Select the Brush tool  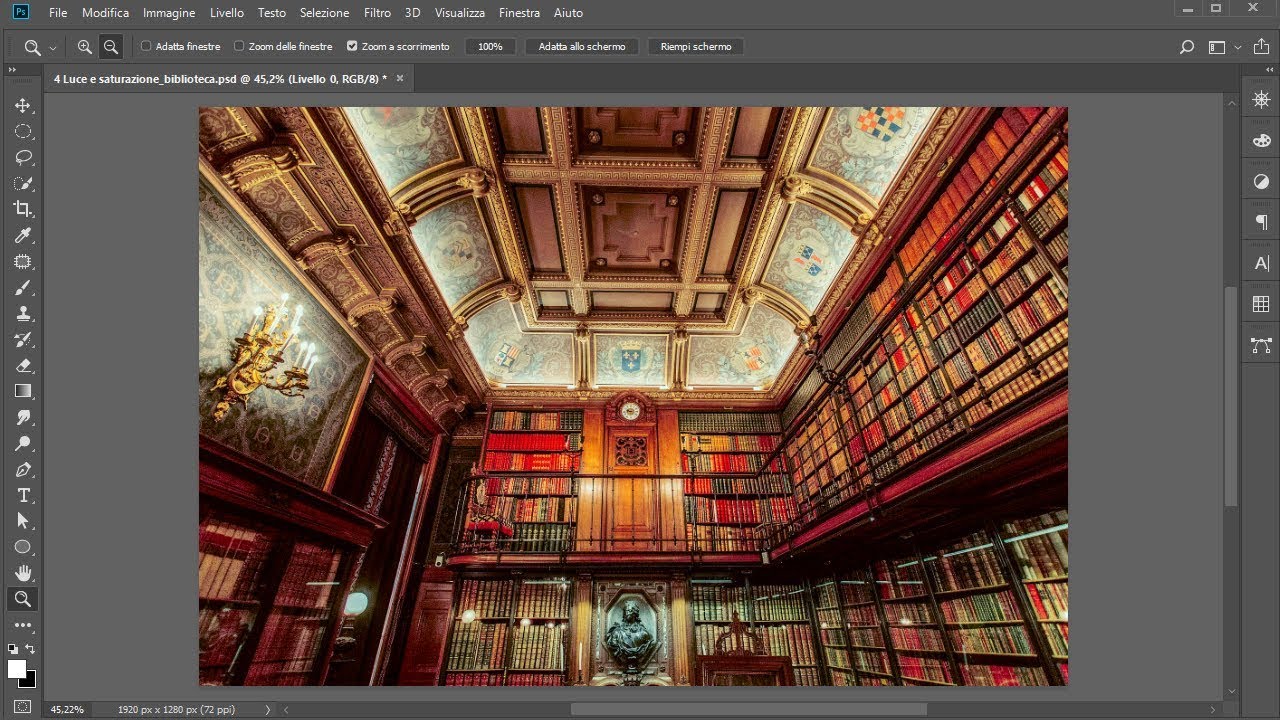pyautogui.click(x=22, y=287)
